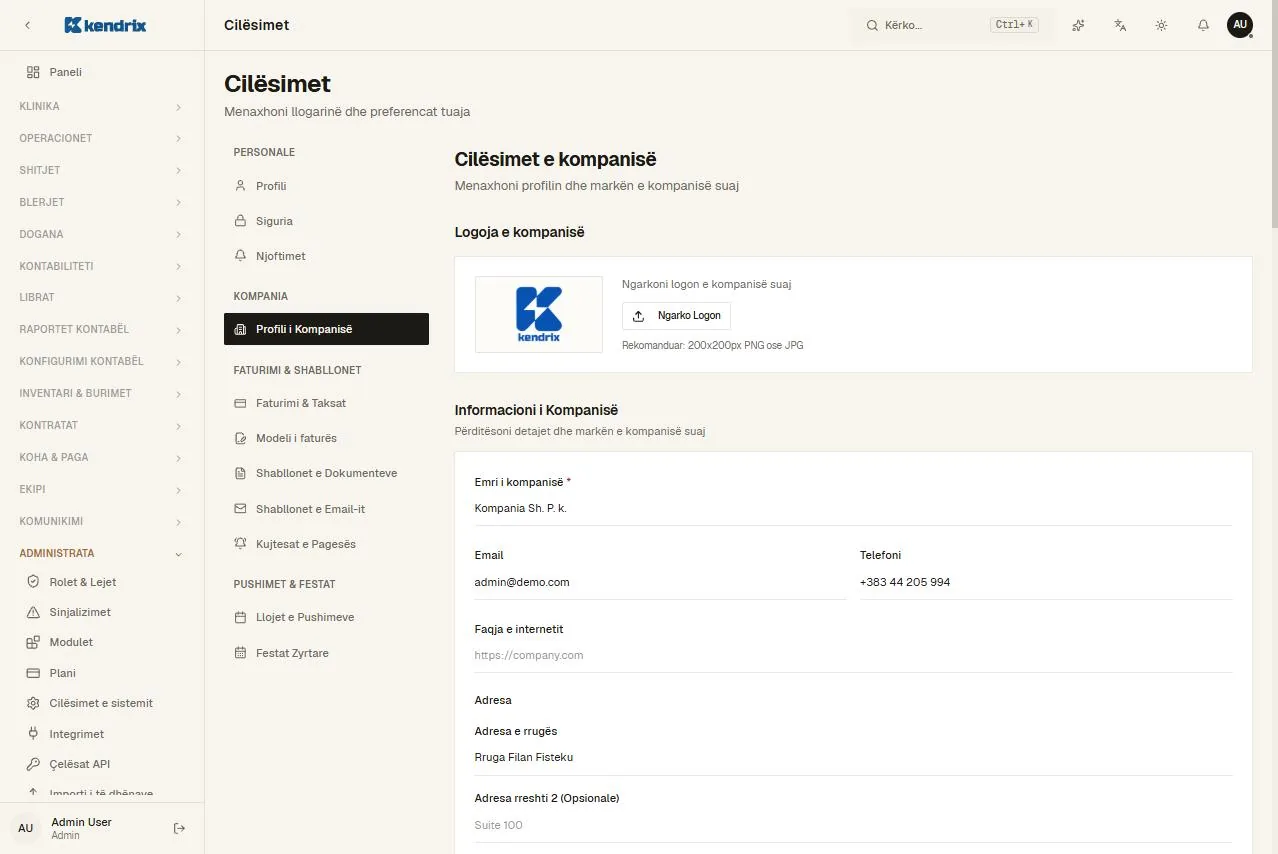Open Shabllonet e Email-it settings
This screenshot has width=1278, height=854.
[x=326, y=509]
